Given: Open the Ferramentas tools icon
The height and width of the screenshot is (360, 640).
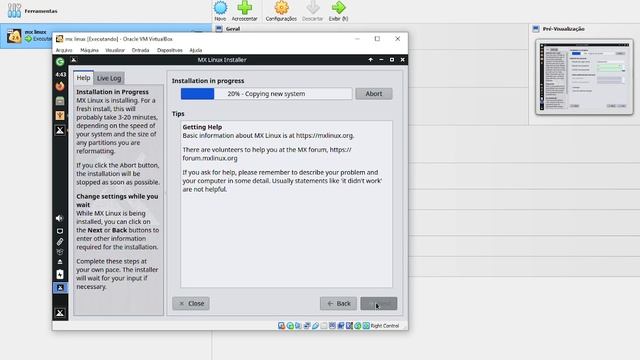Looking at the screenshot, I should coord(14,11).
